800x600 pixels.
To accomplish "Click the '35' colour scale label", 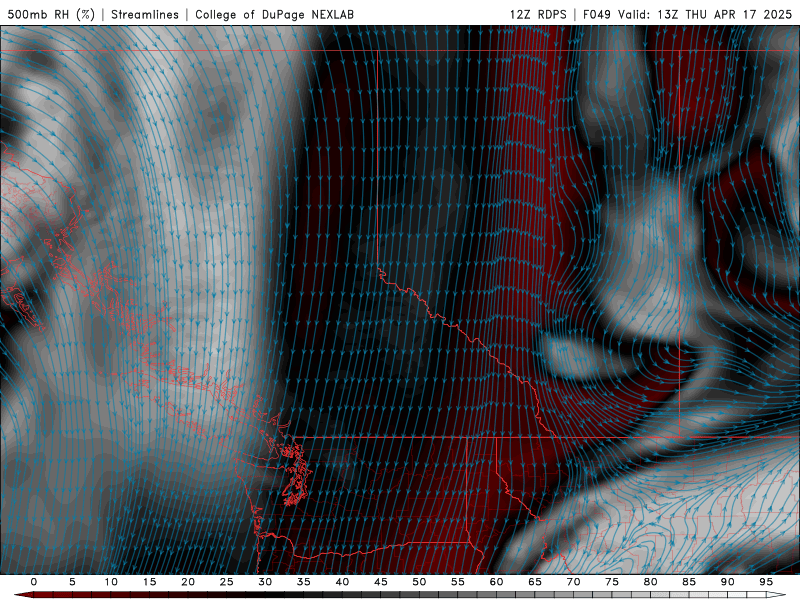I will (304, 582).
